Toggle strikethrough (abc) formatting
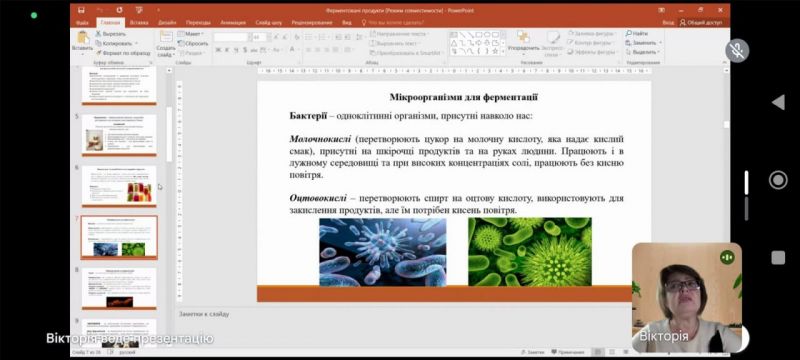The width and height of the screenshot is (800, 360). pyautogui.click(x=254, y=50)
